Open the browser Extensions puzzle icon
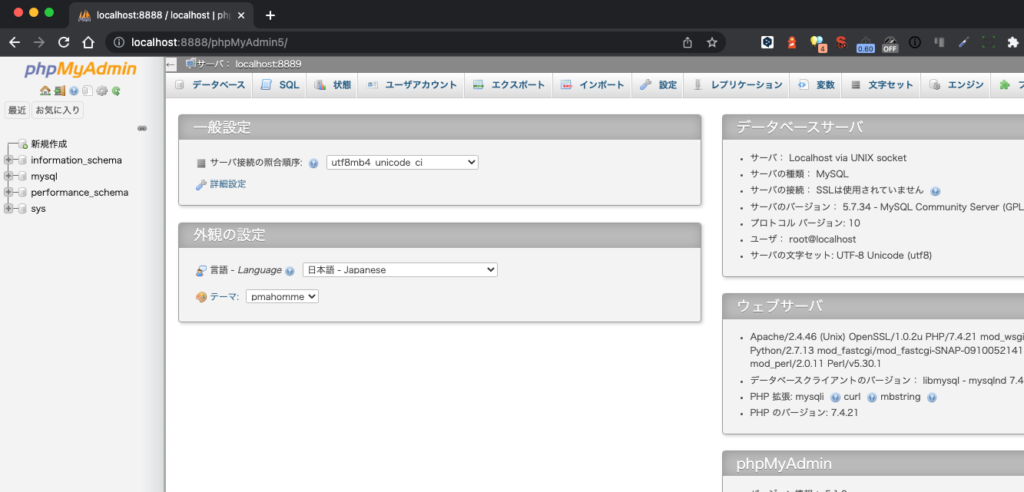This screenshot has width=1024, height=492. click(x=1012, y=42)
